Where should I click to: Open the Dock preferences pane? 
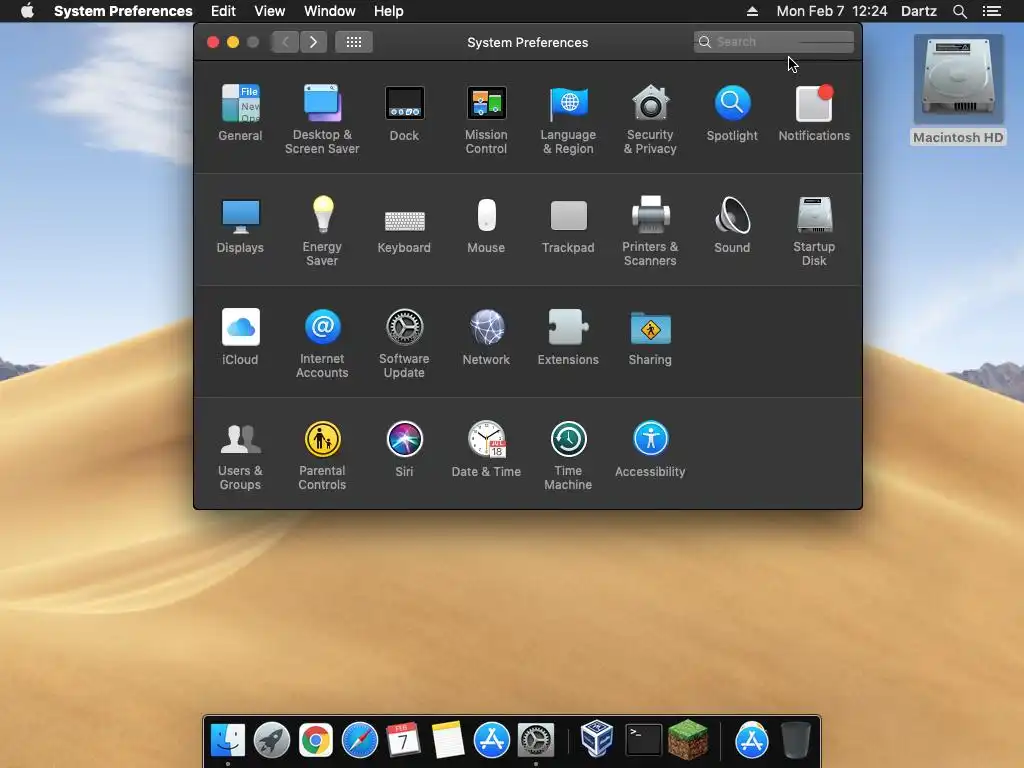click(404, 112)
